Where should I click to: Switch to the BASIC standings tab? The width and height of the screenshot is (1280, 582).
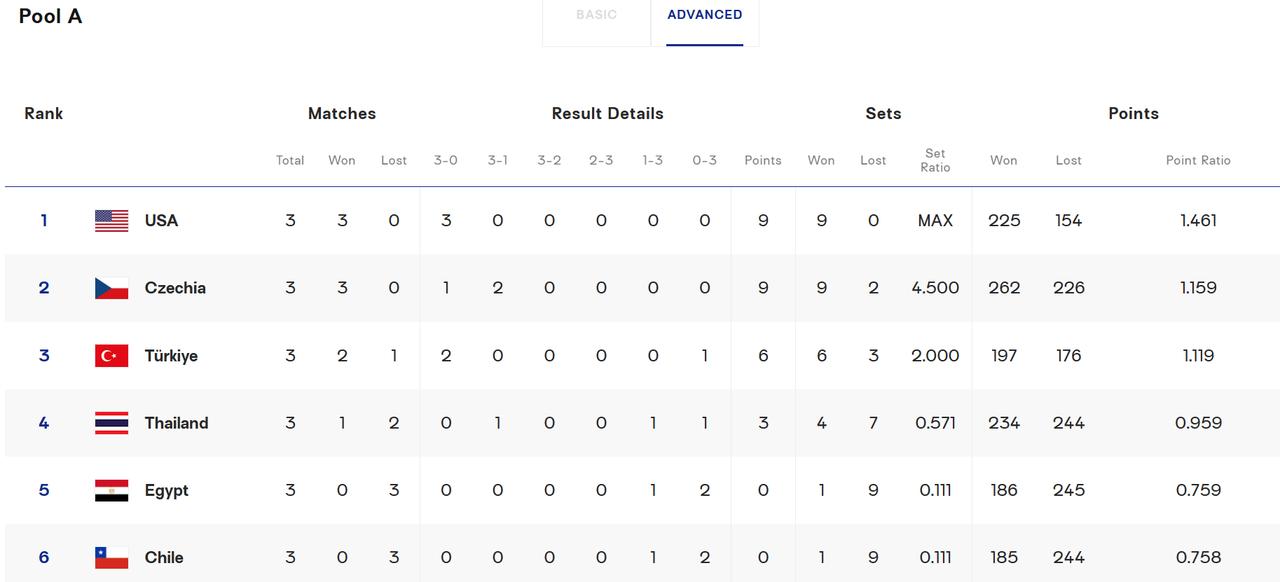pos(596,15)
